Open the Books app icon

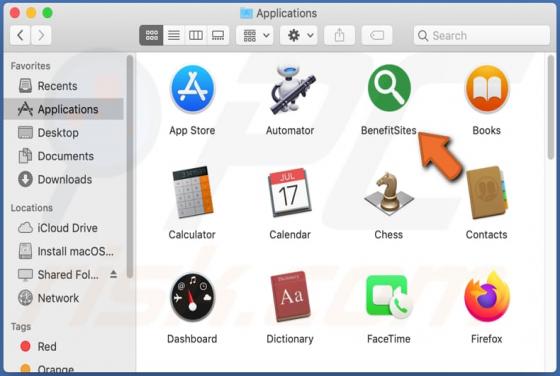(487, 89)
